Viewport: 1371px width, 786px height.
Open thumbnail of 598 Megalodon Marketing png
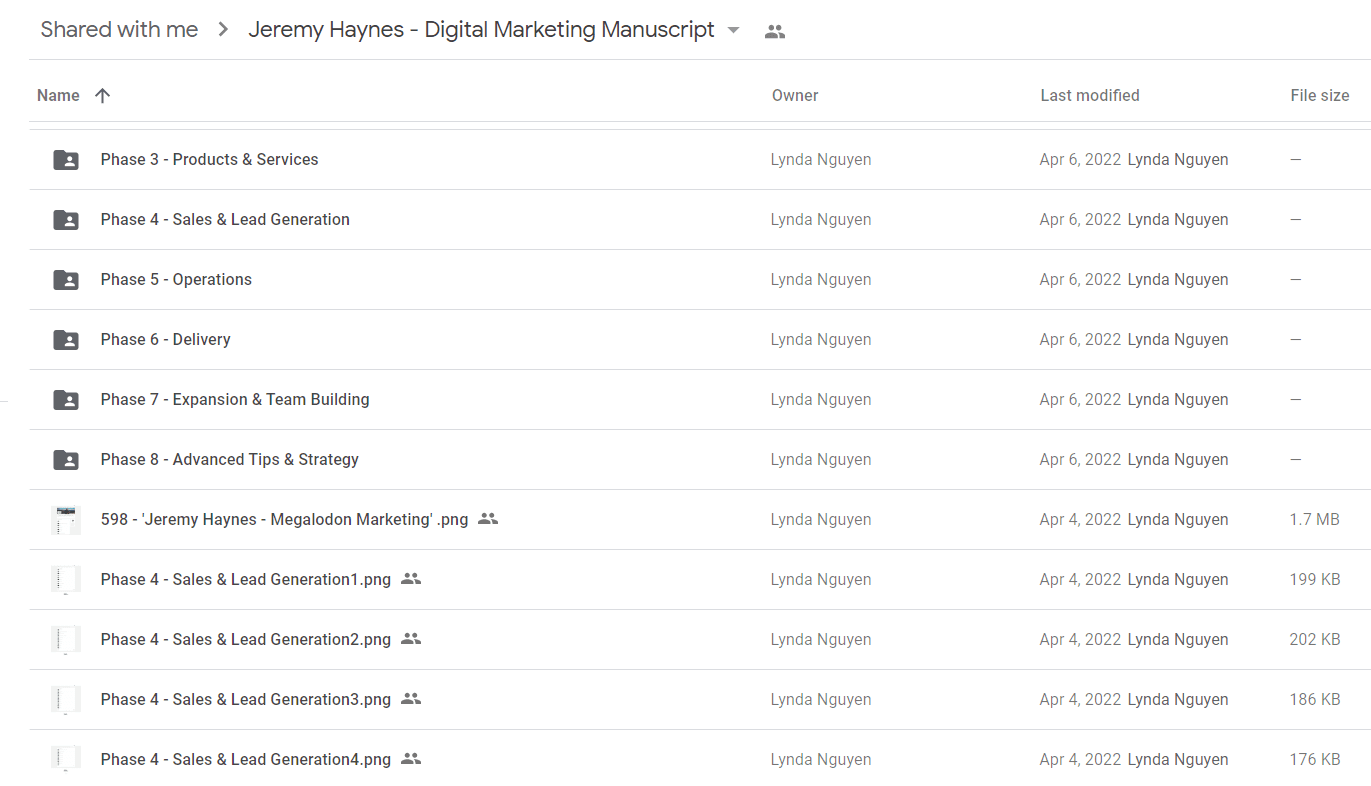[x=66, y=520]
